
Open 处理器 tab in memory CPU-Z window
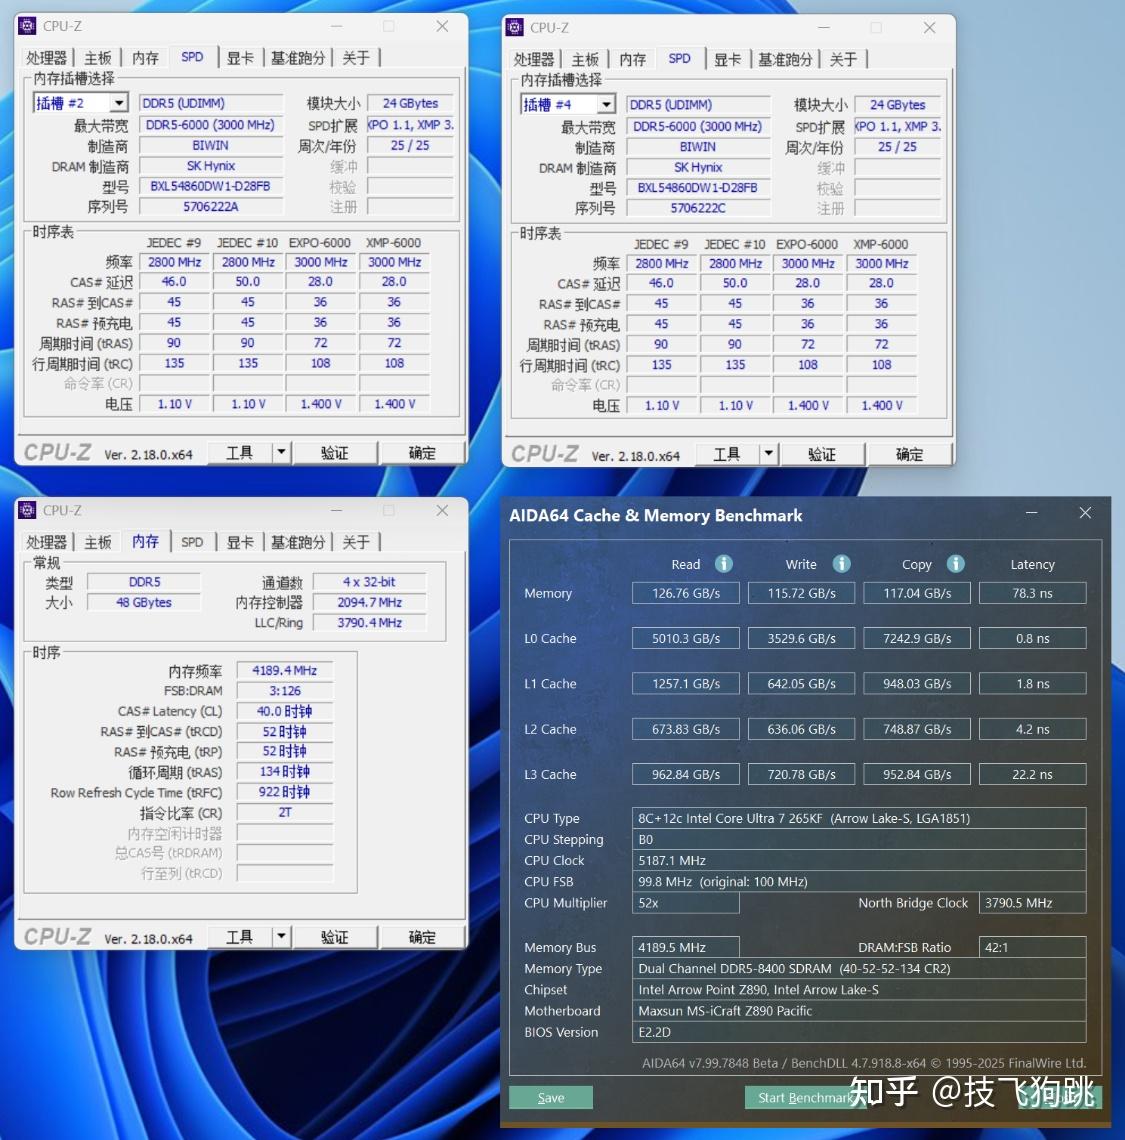click(47, 542)
